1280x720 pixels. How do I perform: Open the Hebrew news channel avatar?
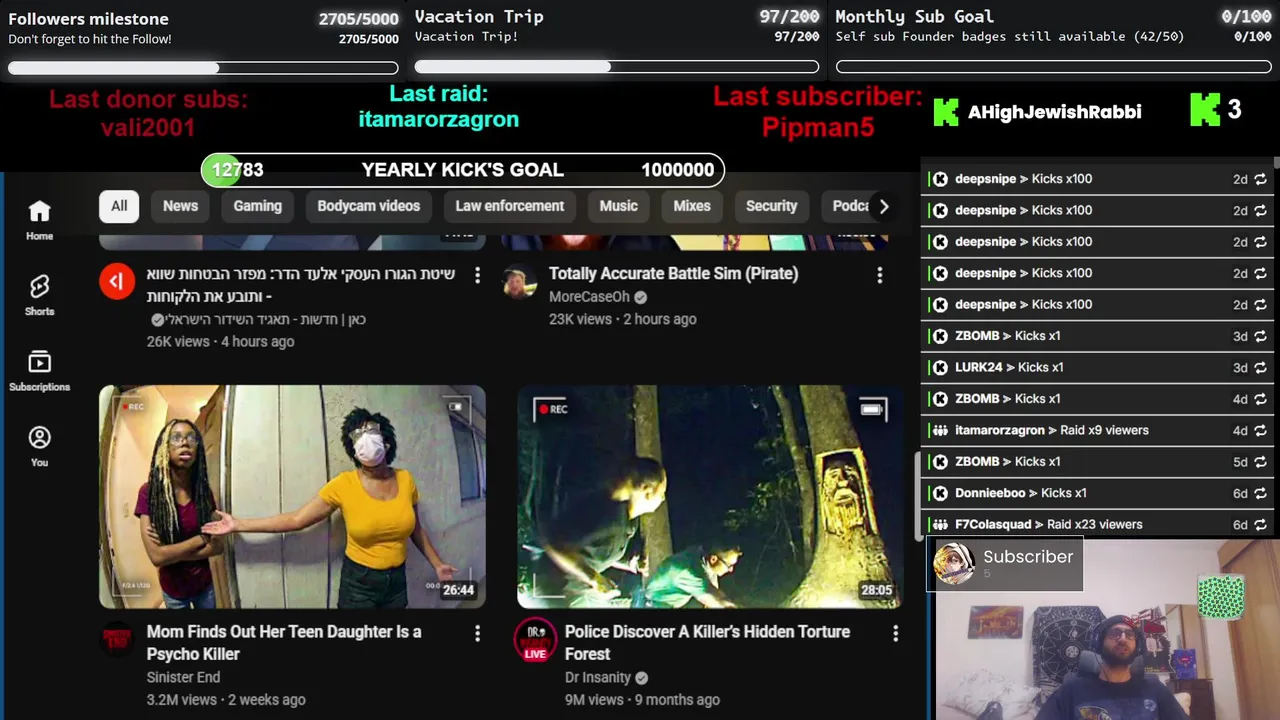[x=117, y=282]
